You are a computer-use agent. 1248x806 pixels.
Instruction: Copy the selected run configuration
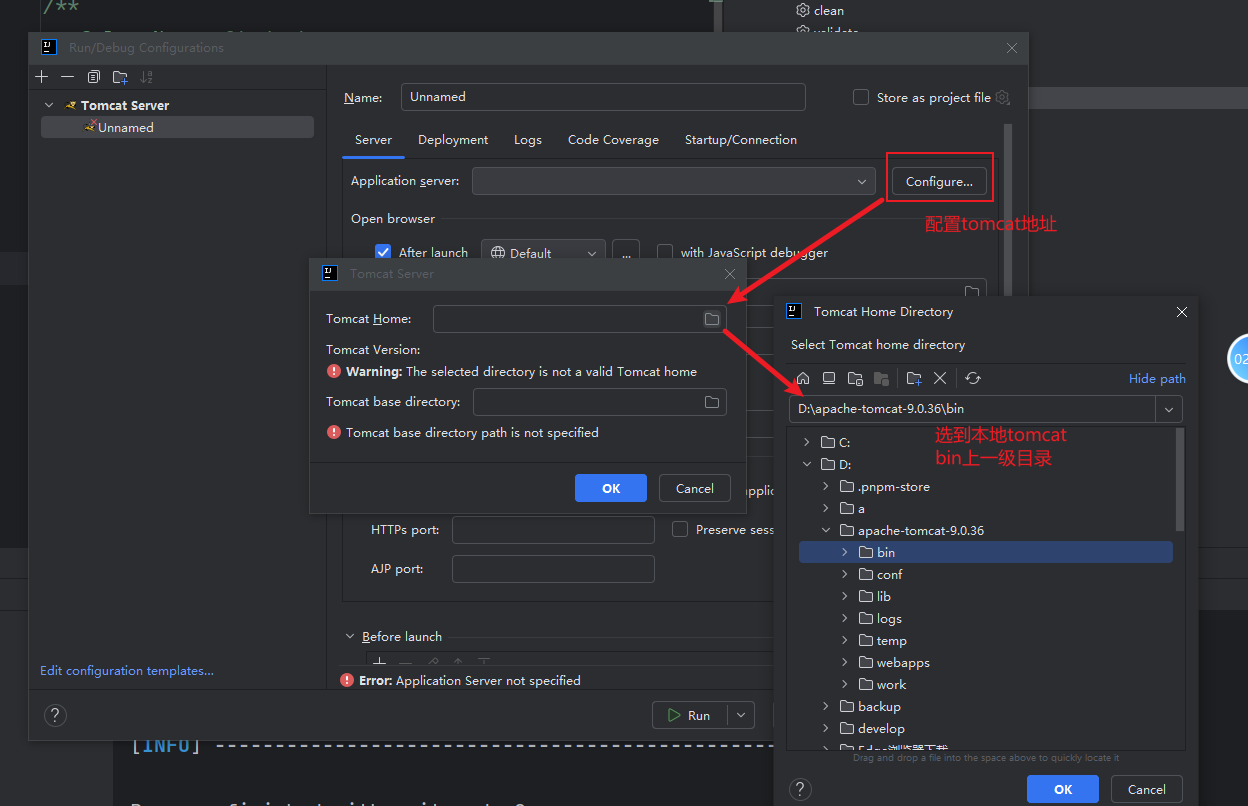pos(94,77)
